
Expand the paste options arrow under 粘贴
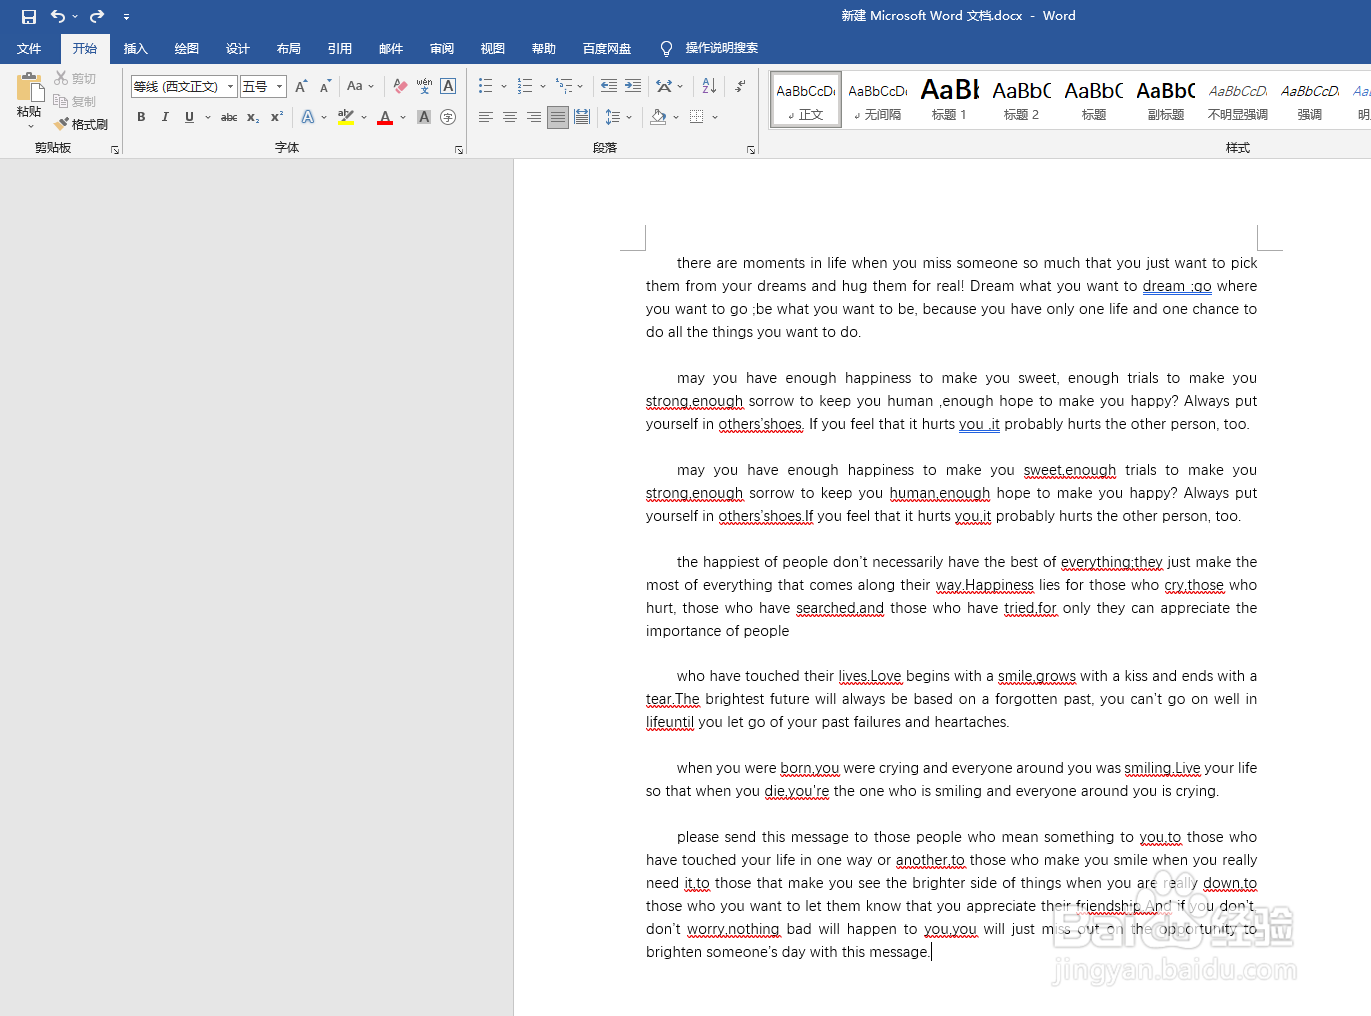click(x=30, y=126)
